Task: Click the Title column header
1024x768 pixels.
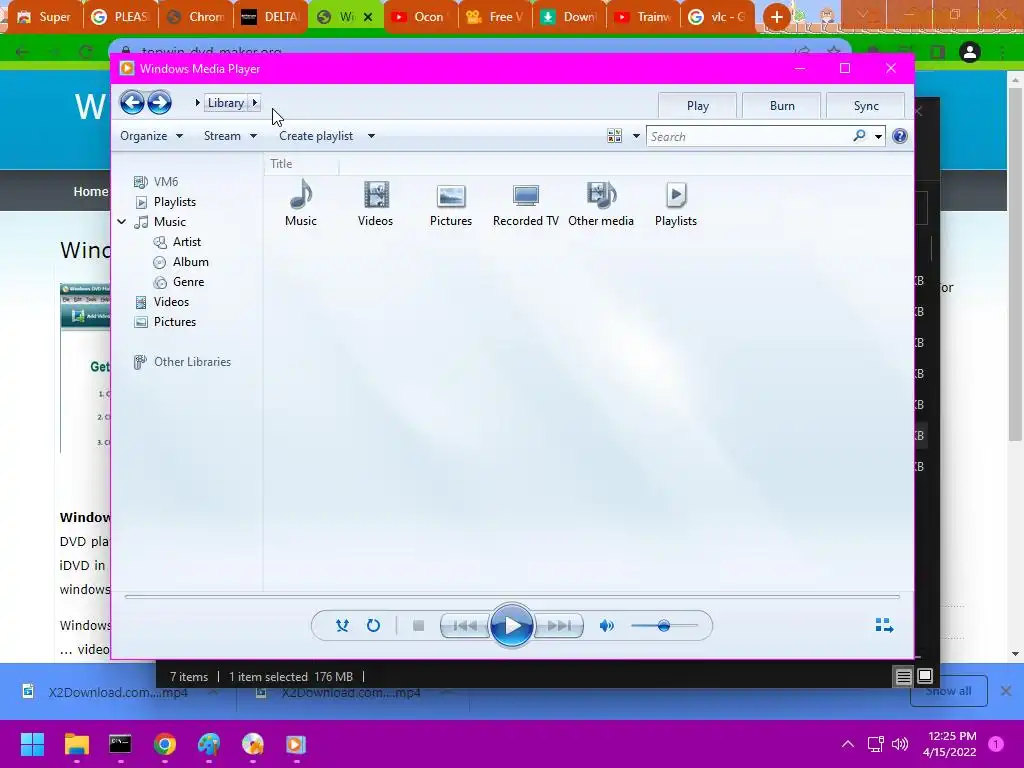Action: pos(302,164)
